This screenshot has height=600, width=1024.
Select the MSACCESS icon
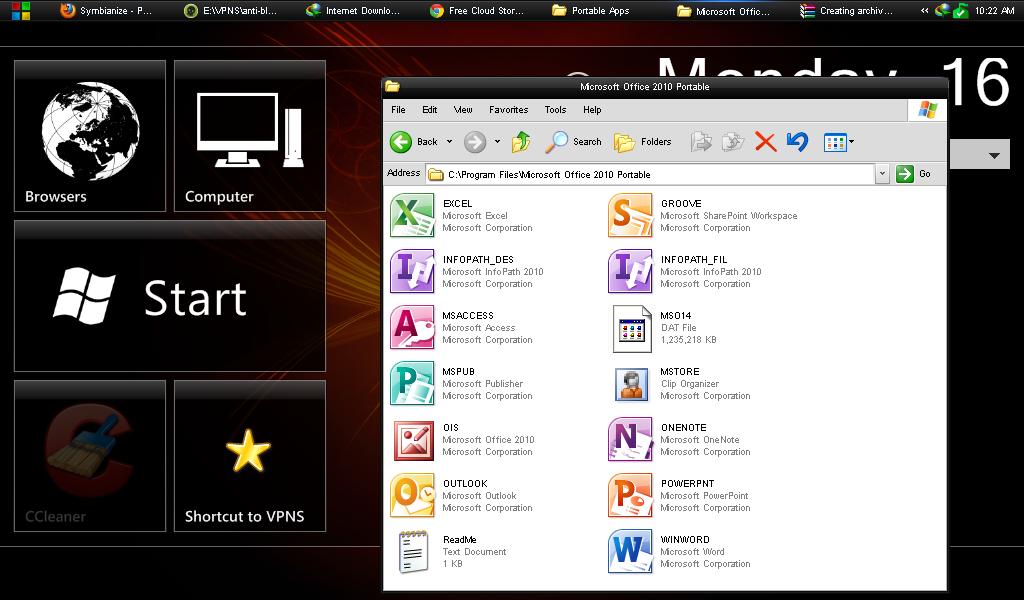click(x=412, y=328)
